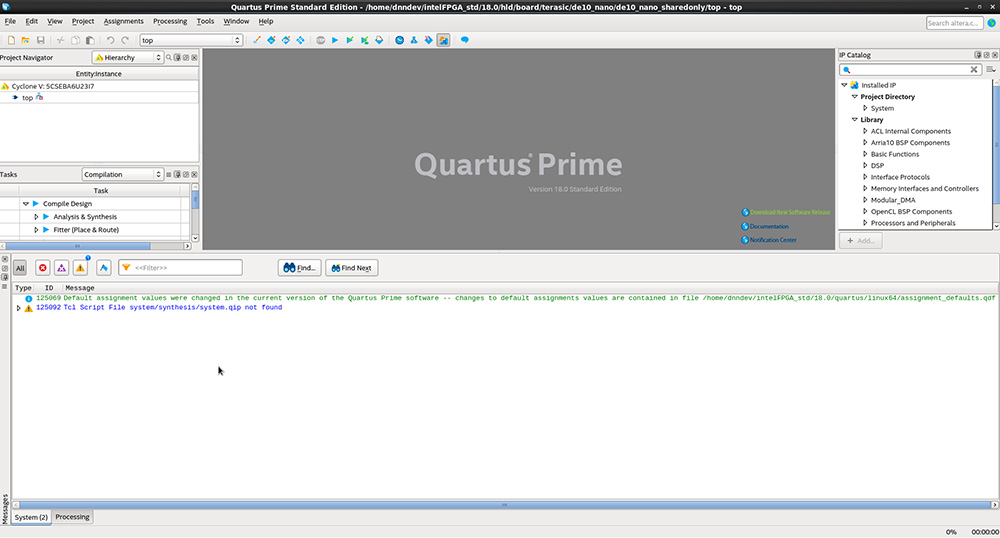This screenshot has height=538, width=1000.
Task: Open the File menu
Action: pos(10,21)
